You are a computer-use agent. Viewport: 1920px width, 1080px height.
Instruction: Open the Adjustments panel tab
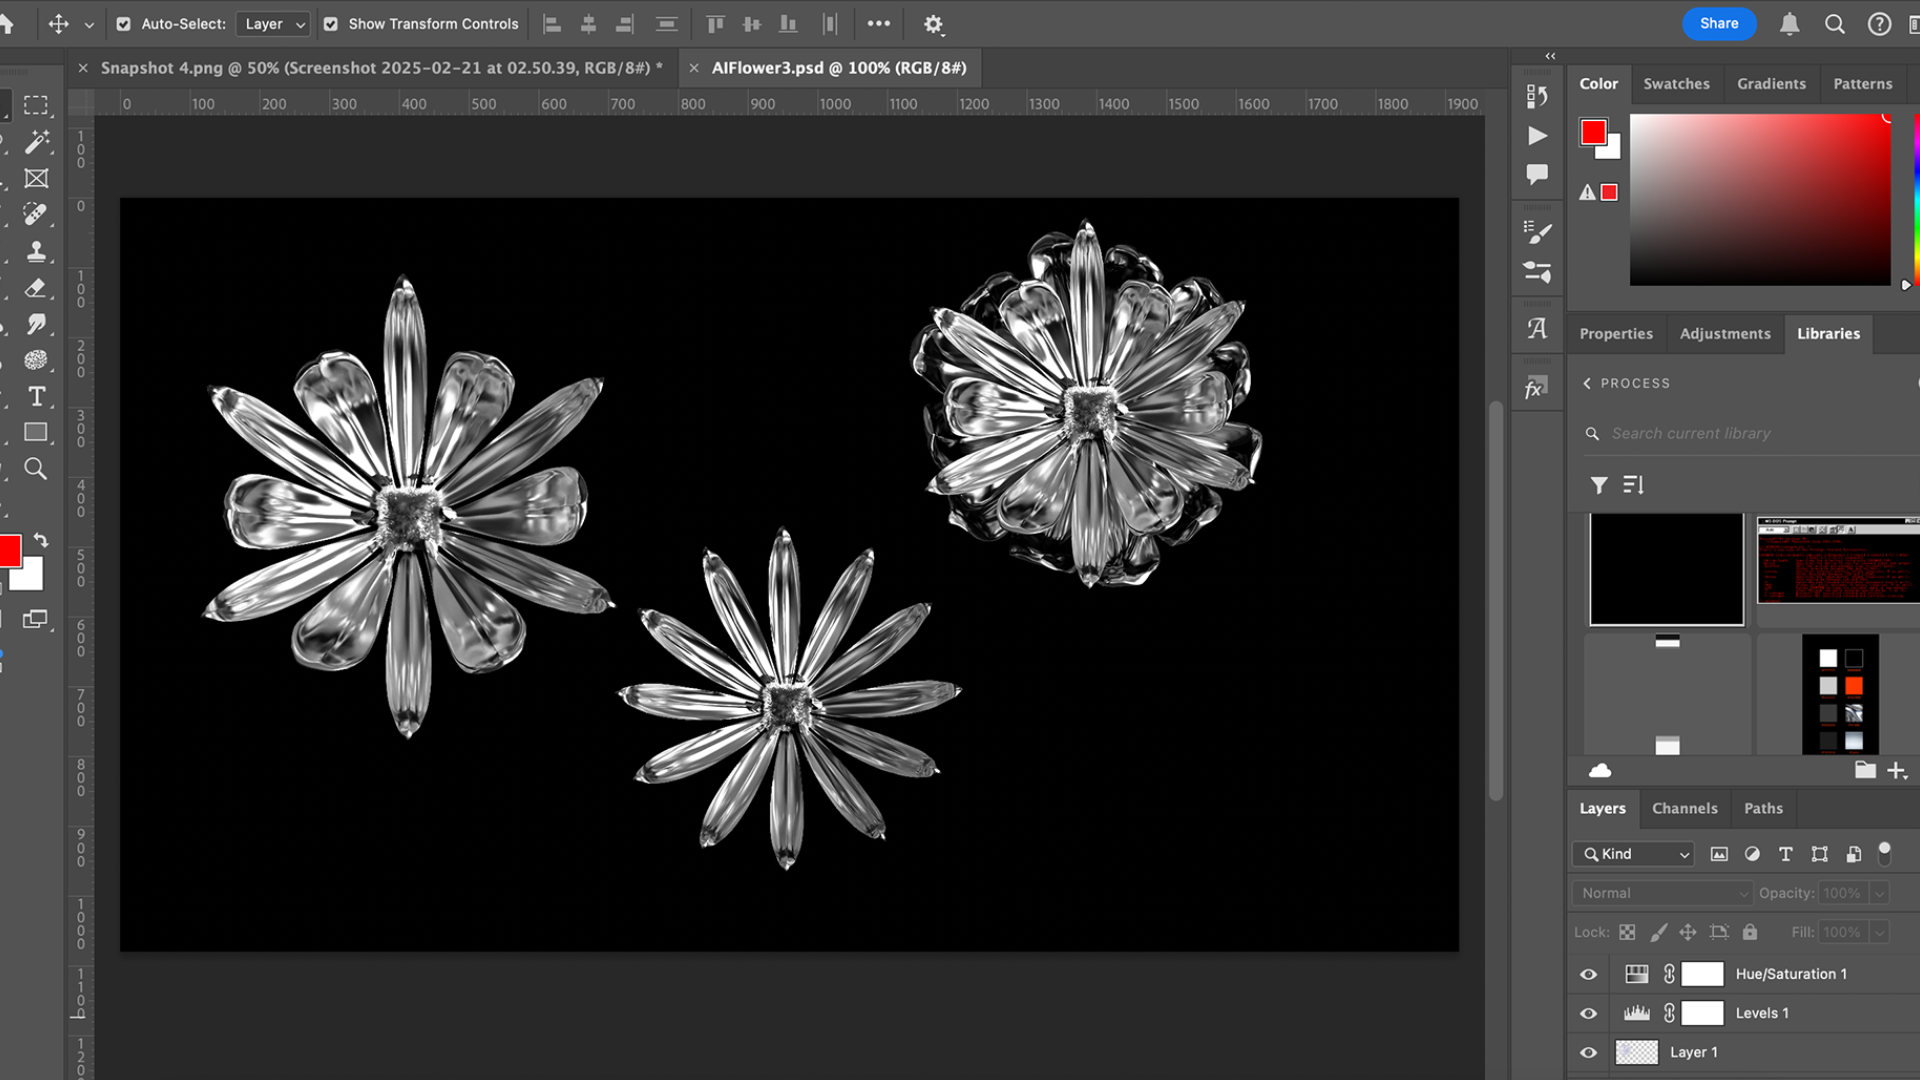coord(1725,333)
